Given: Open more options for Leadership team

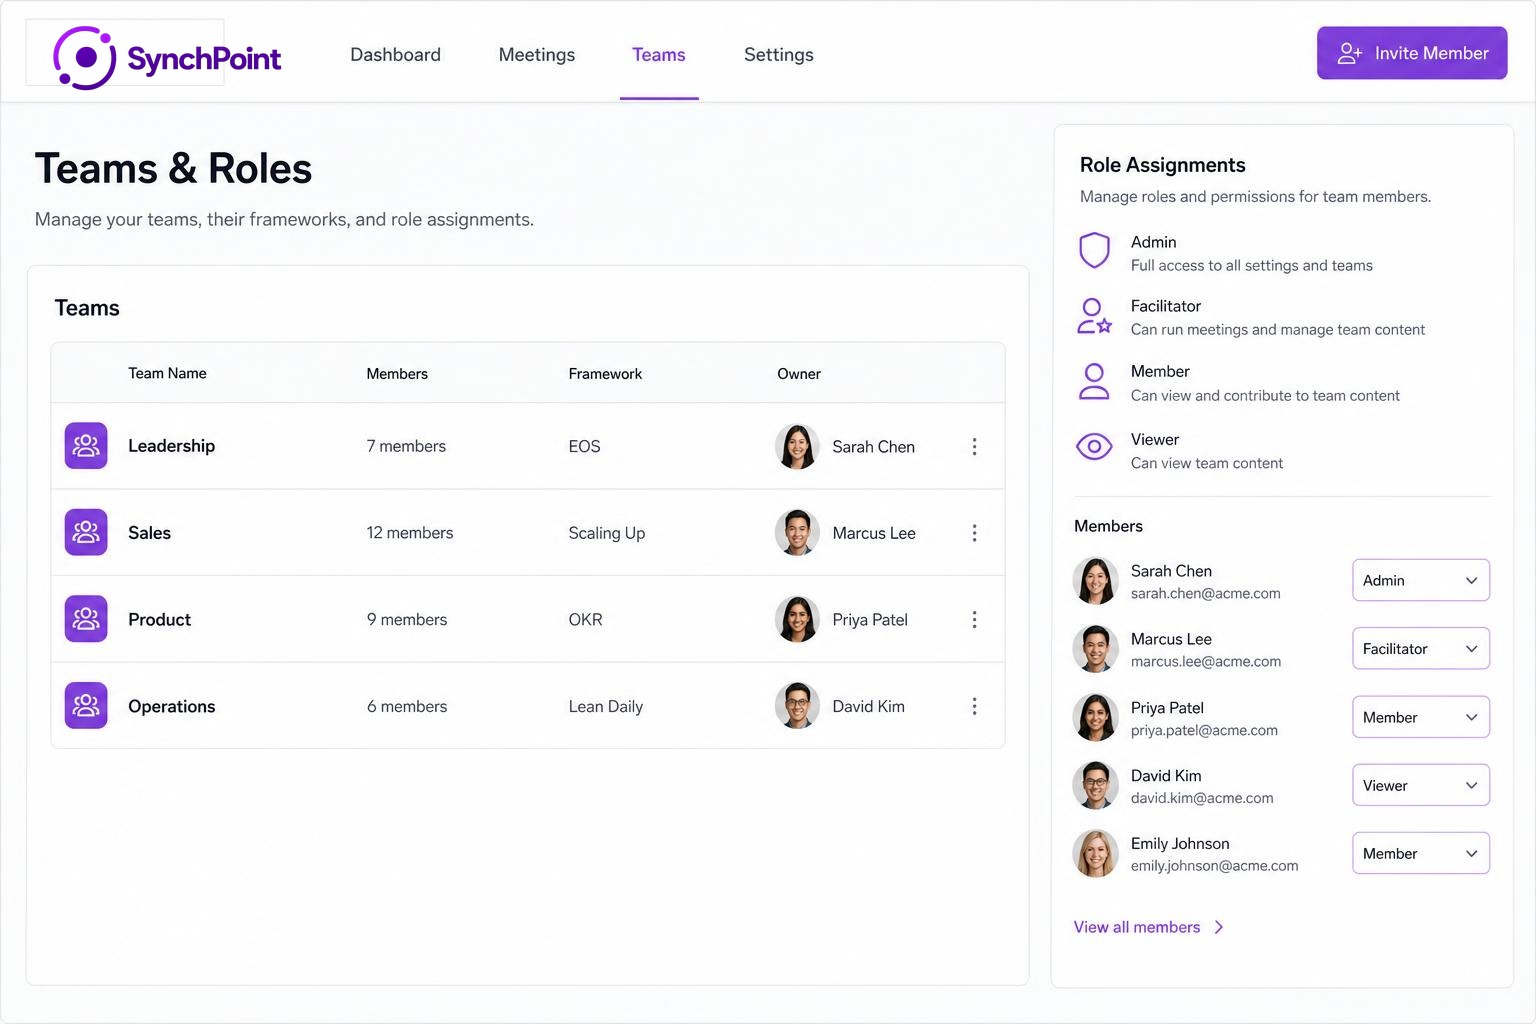Looking at the screenshot, I should point(974,447).
